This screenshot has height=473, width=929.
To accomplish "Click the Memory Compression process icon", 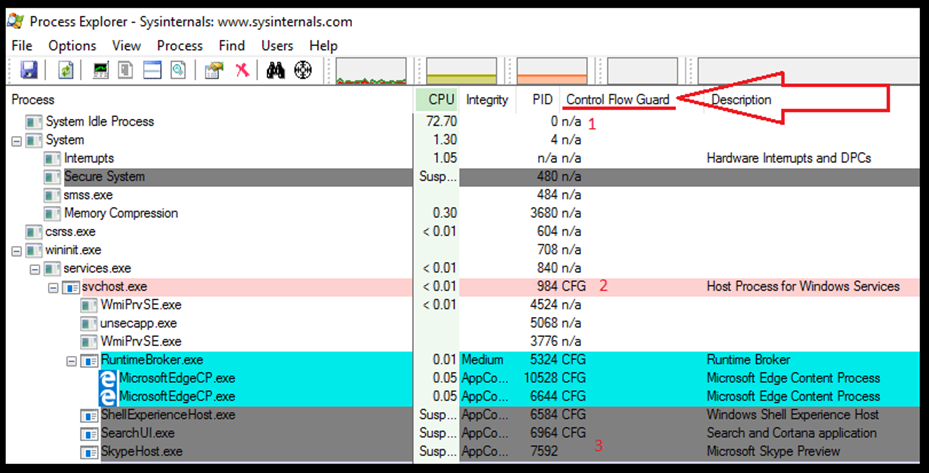I will 52,213.
